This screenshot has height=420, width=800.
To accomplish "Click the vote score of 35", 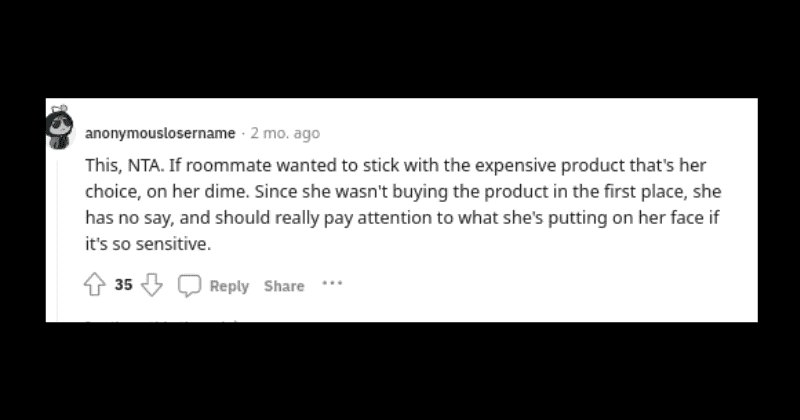I will [x=124, y=286].
